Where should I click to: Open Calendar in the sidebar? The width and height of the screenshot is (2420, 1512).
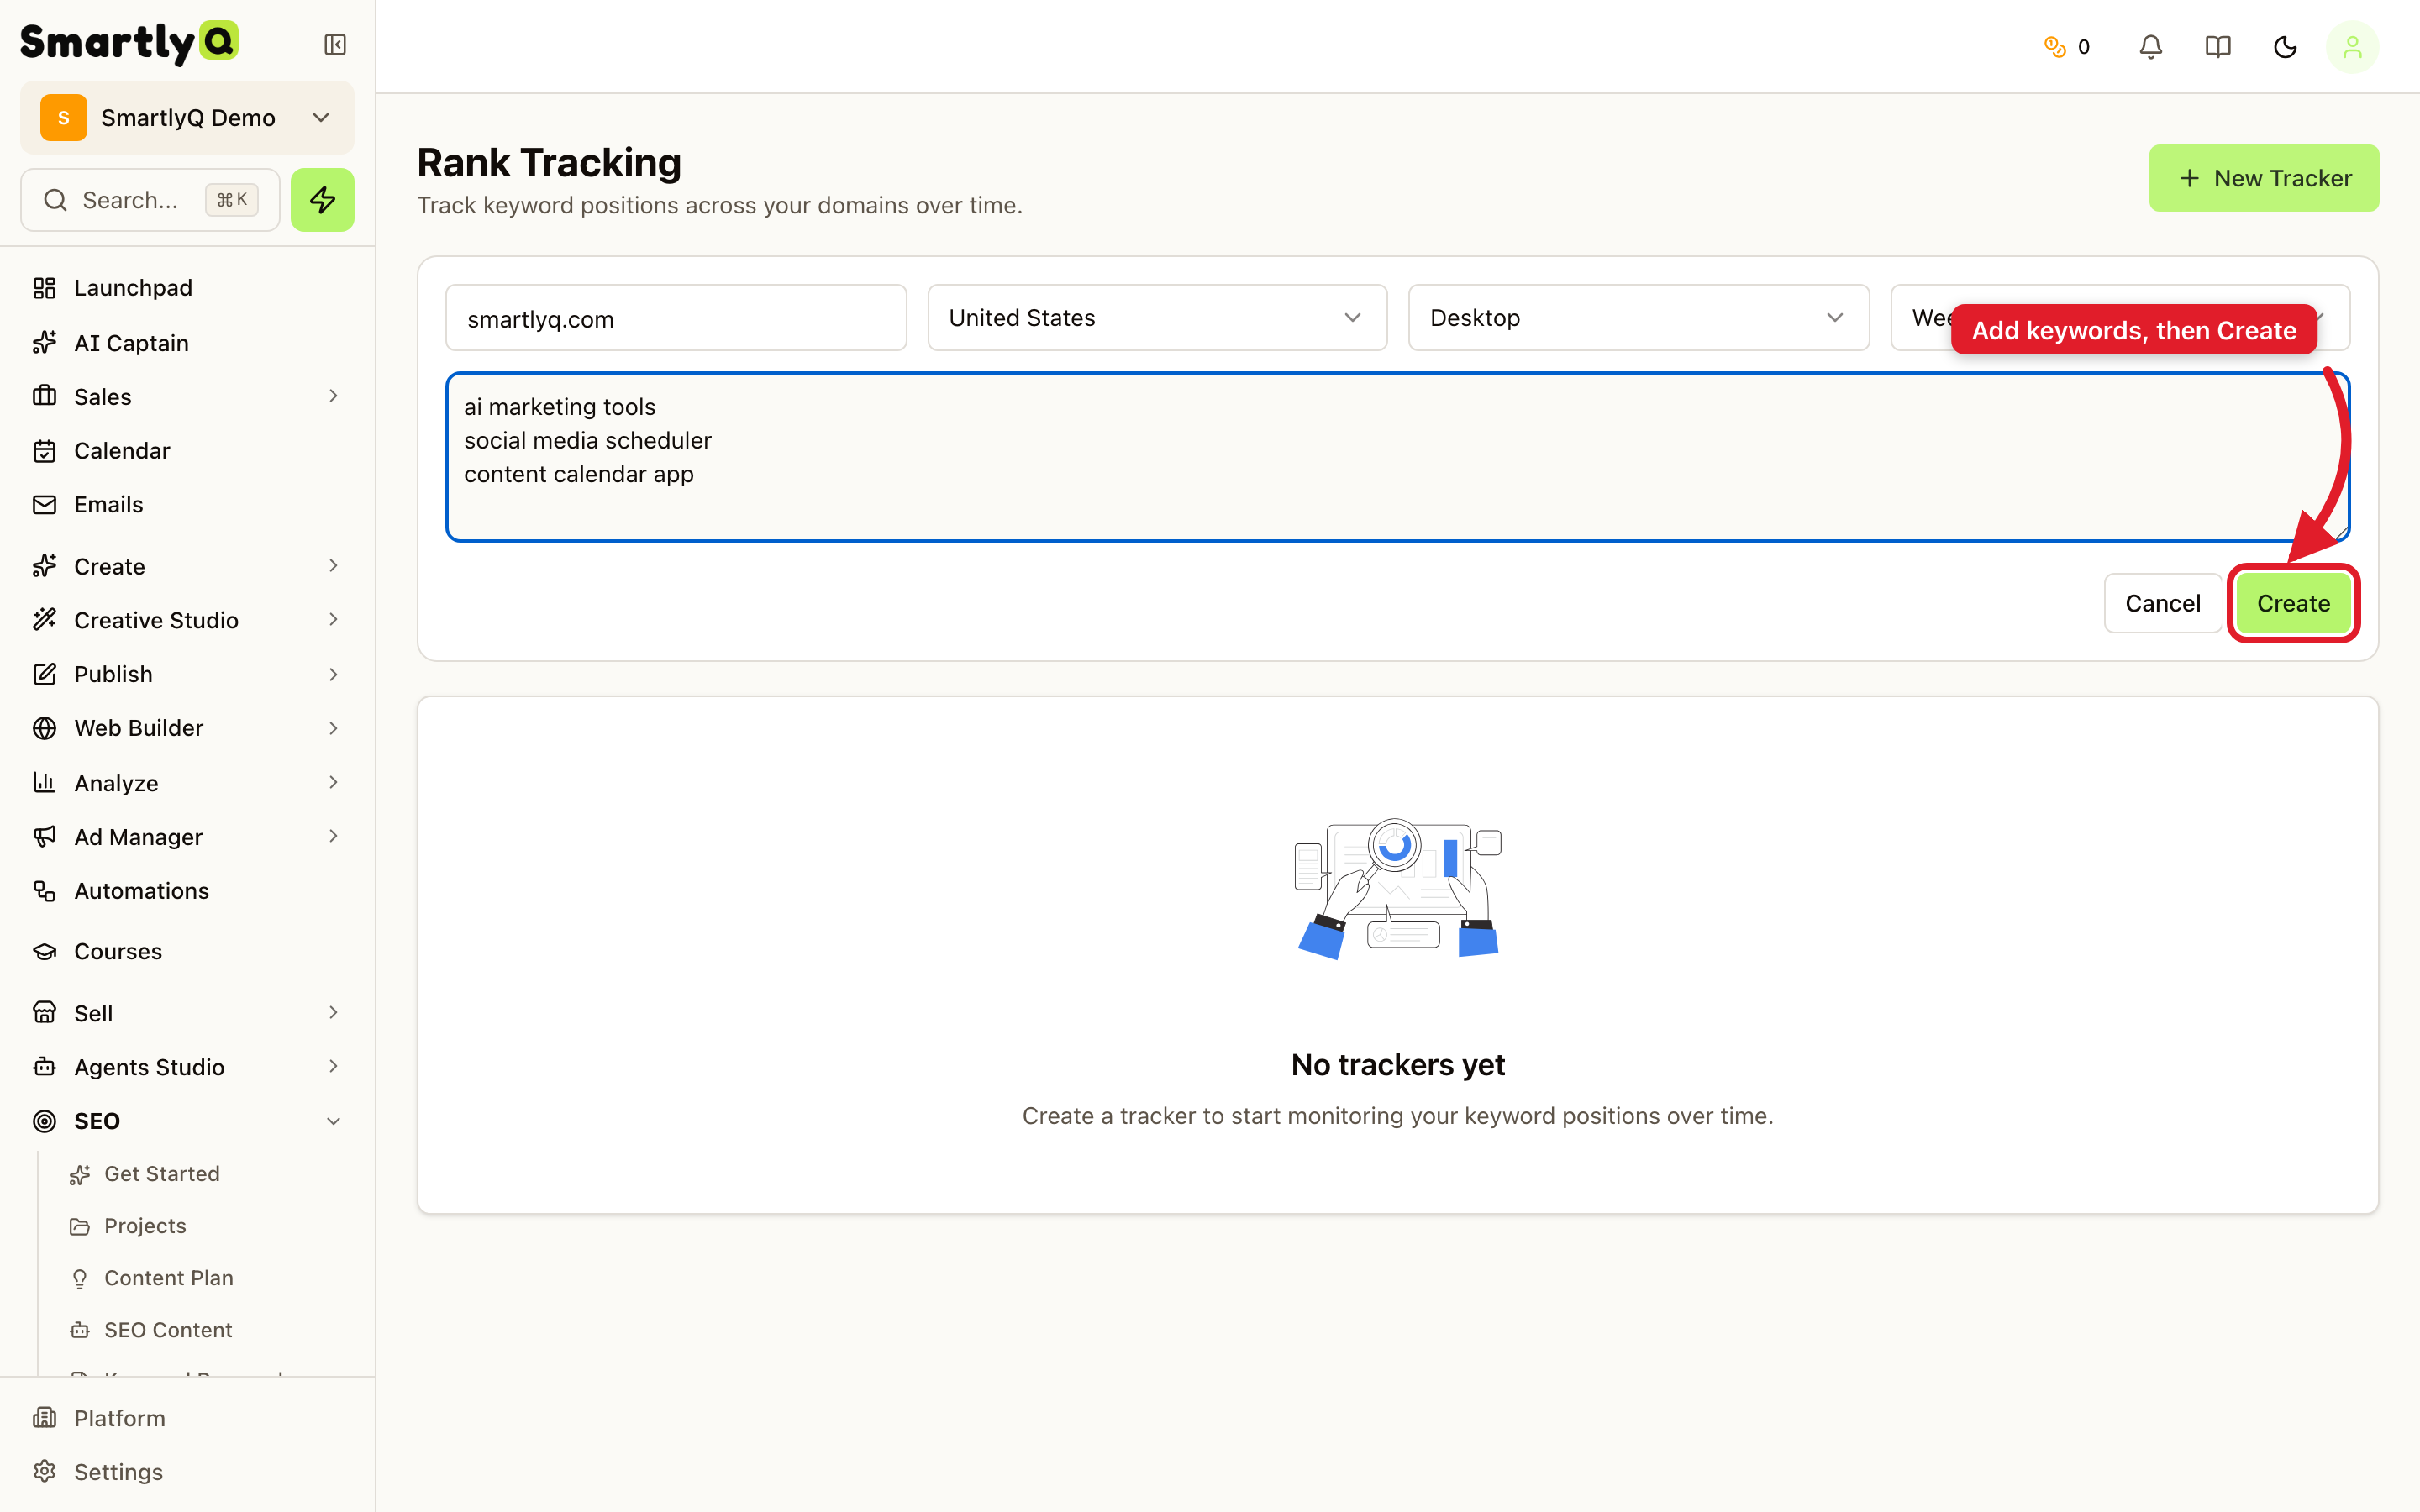[122, 451]
